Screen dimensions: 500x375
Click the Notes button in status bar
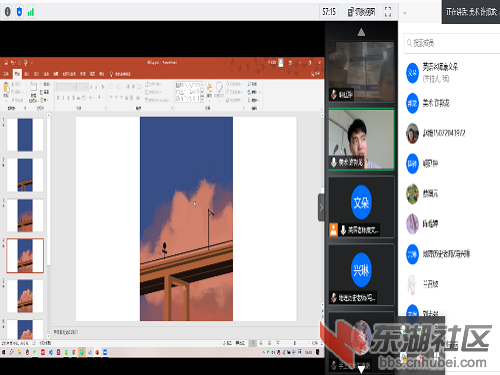pyautogui.click(x=227, y=343)
